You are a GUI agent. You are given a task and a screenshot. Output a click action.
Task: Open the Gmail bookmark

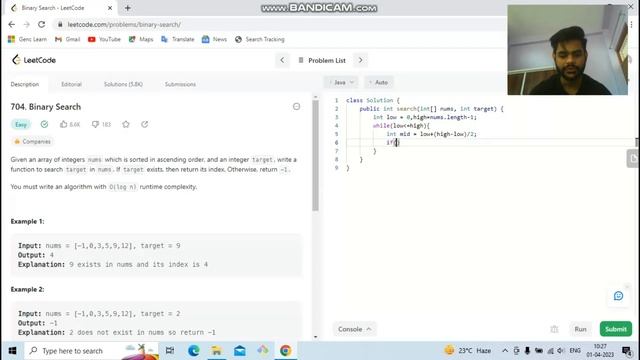coord(68,39)
